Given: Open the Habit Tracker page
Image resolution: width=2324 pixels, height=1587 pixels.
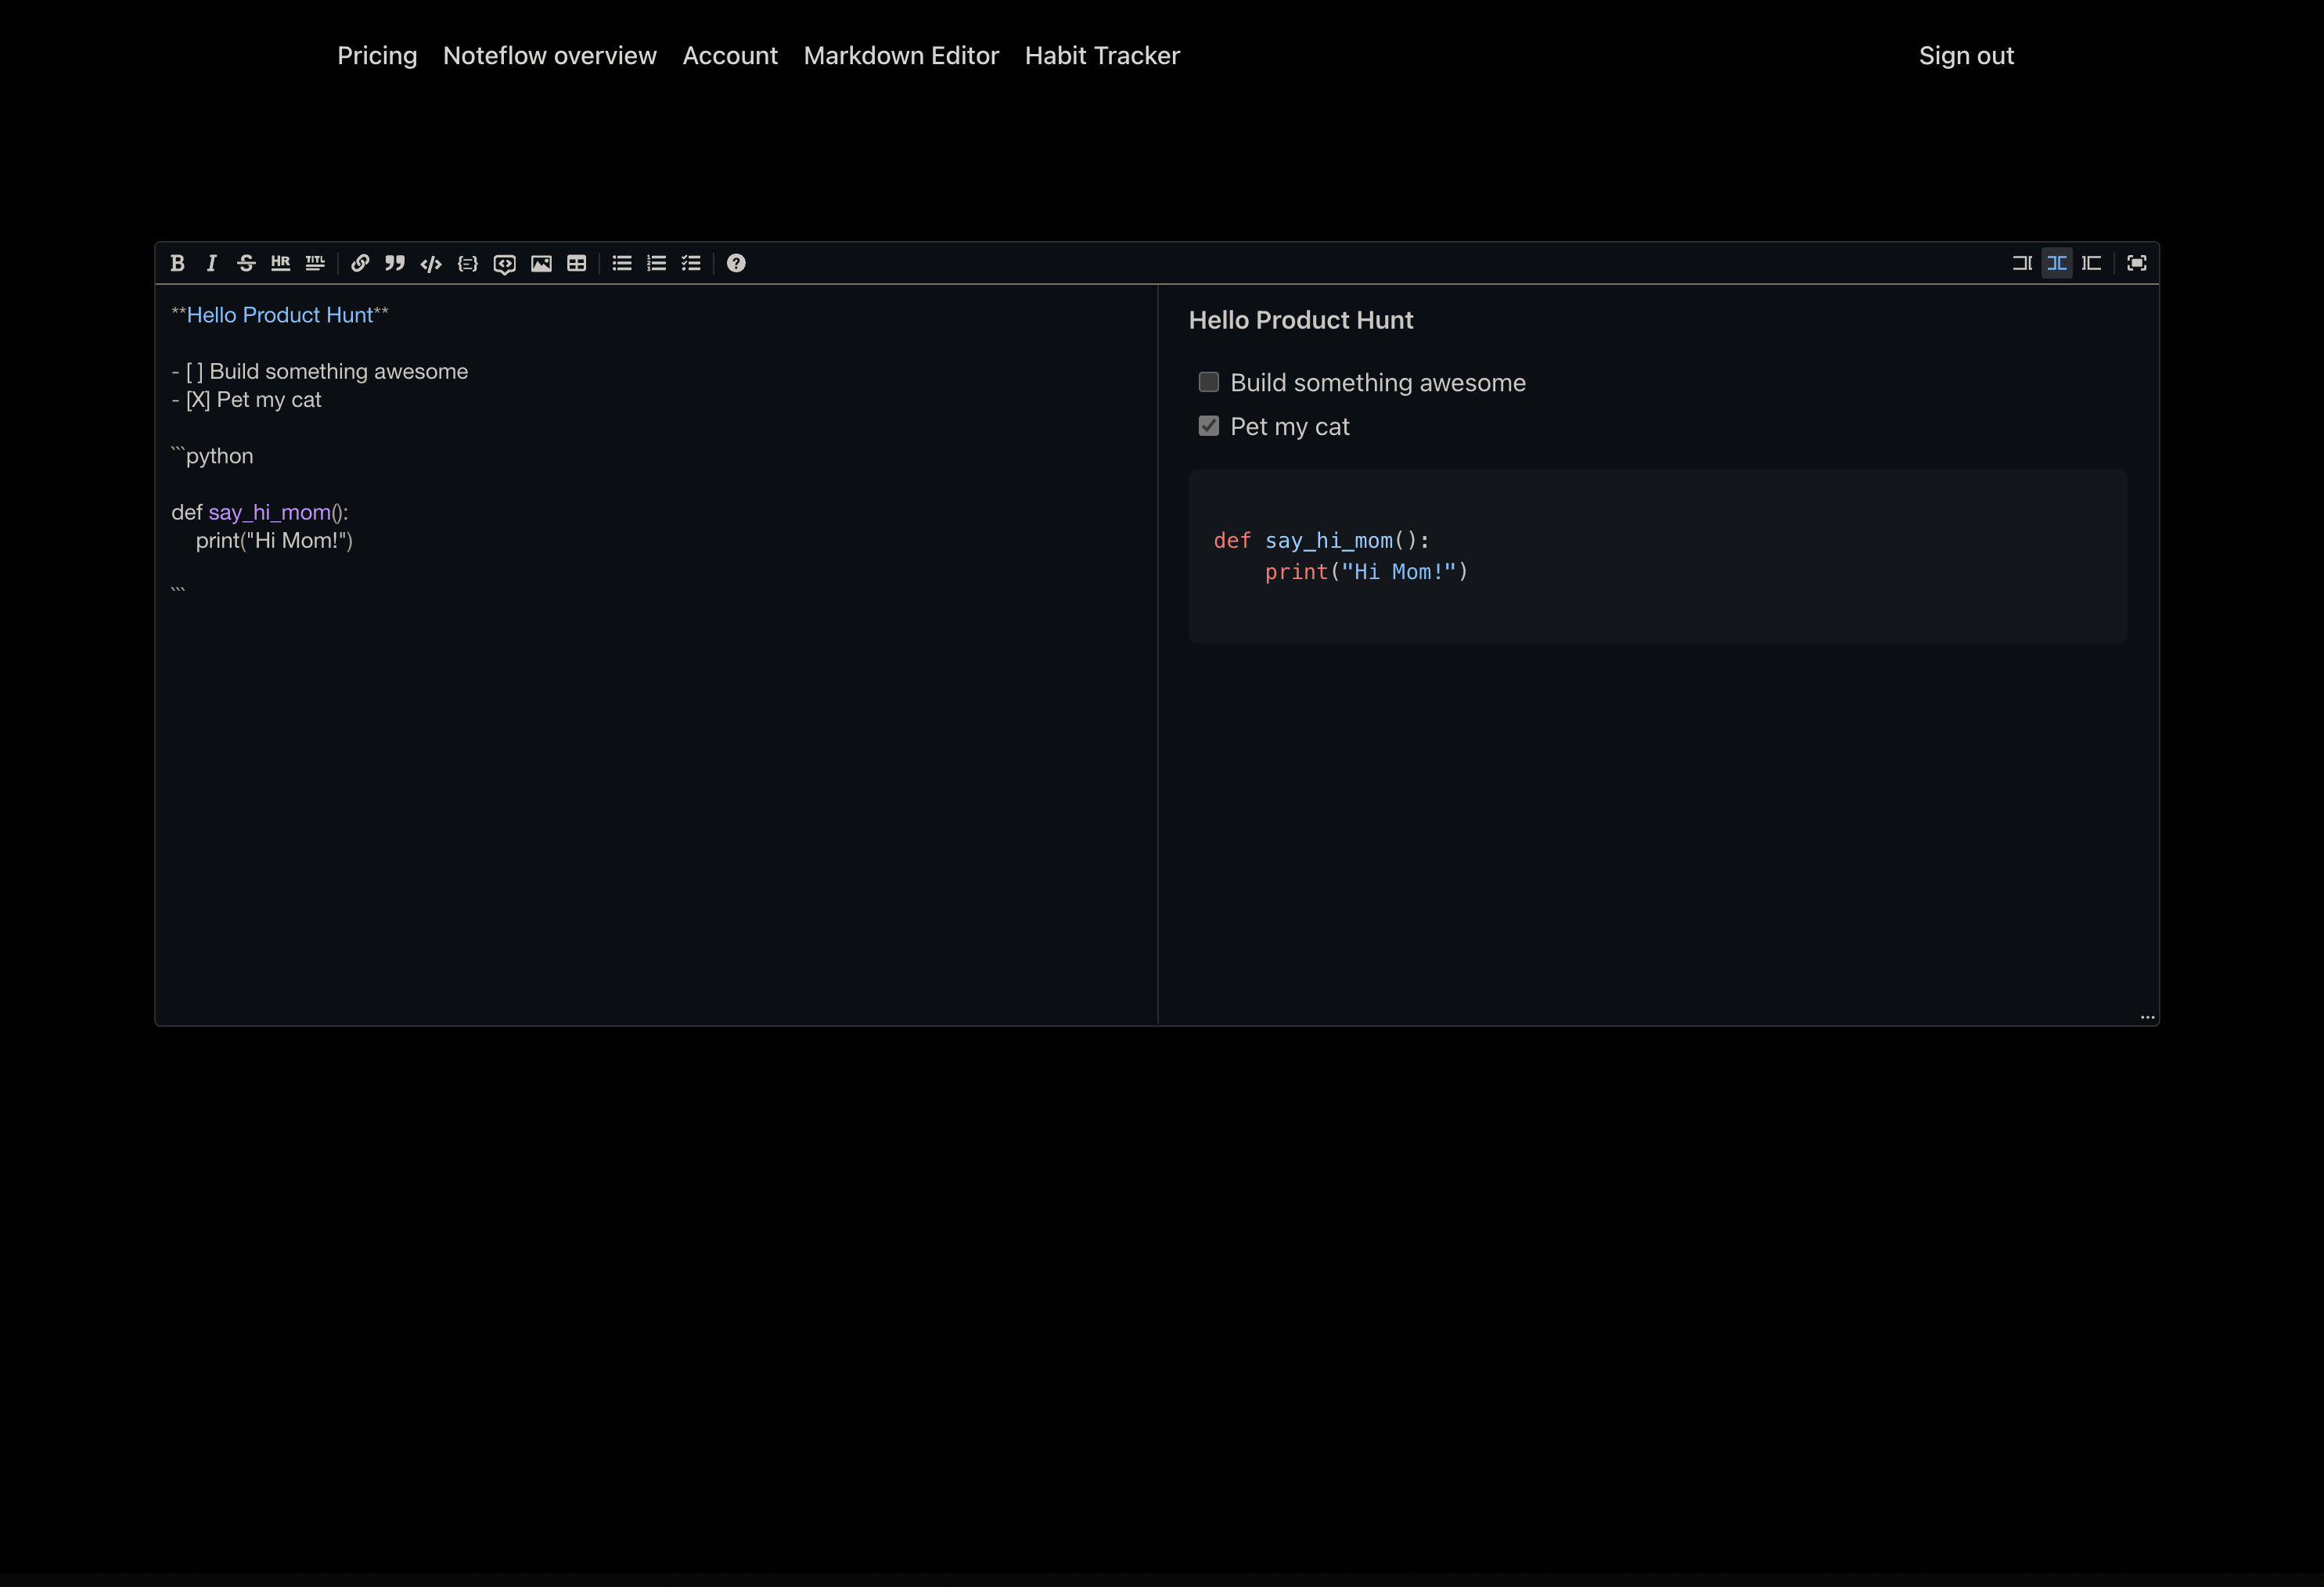Looking at the screenshot, I should click(1102, 56).
